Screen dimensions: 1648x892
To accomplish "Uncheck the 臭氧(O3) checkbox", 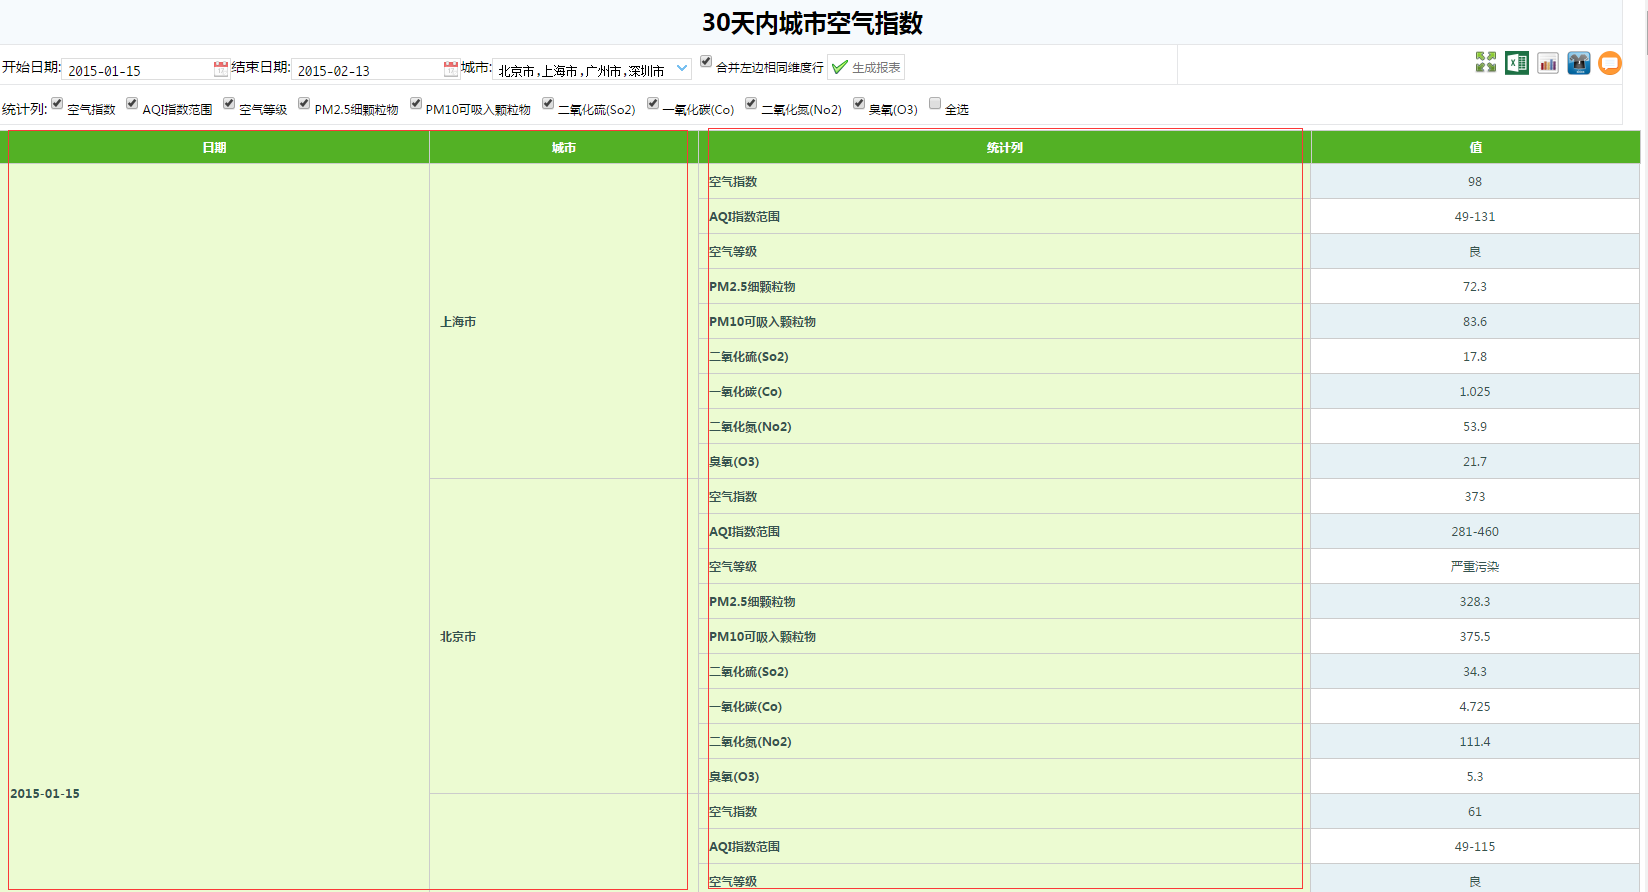I will 859,103.
